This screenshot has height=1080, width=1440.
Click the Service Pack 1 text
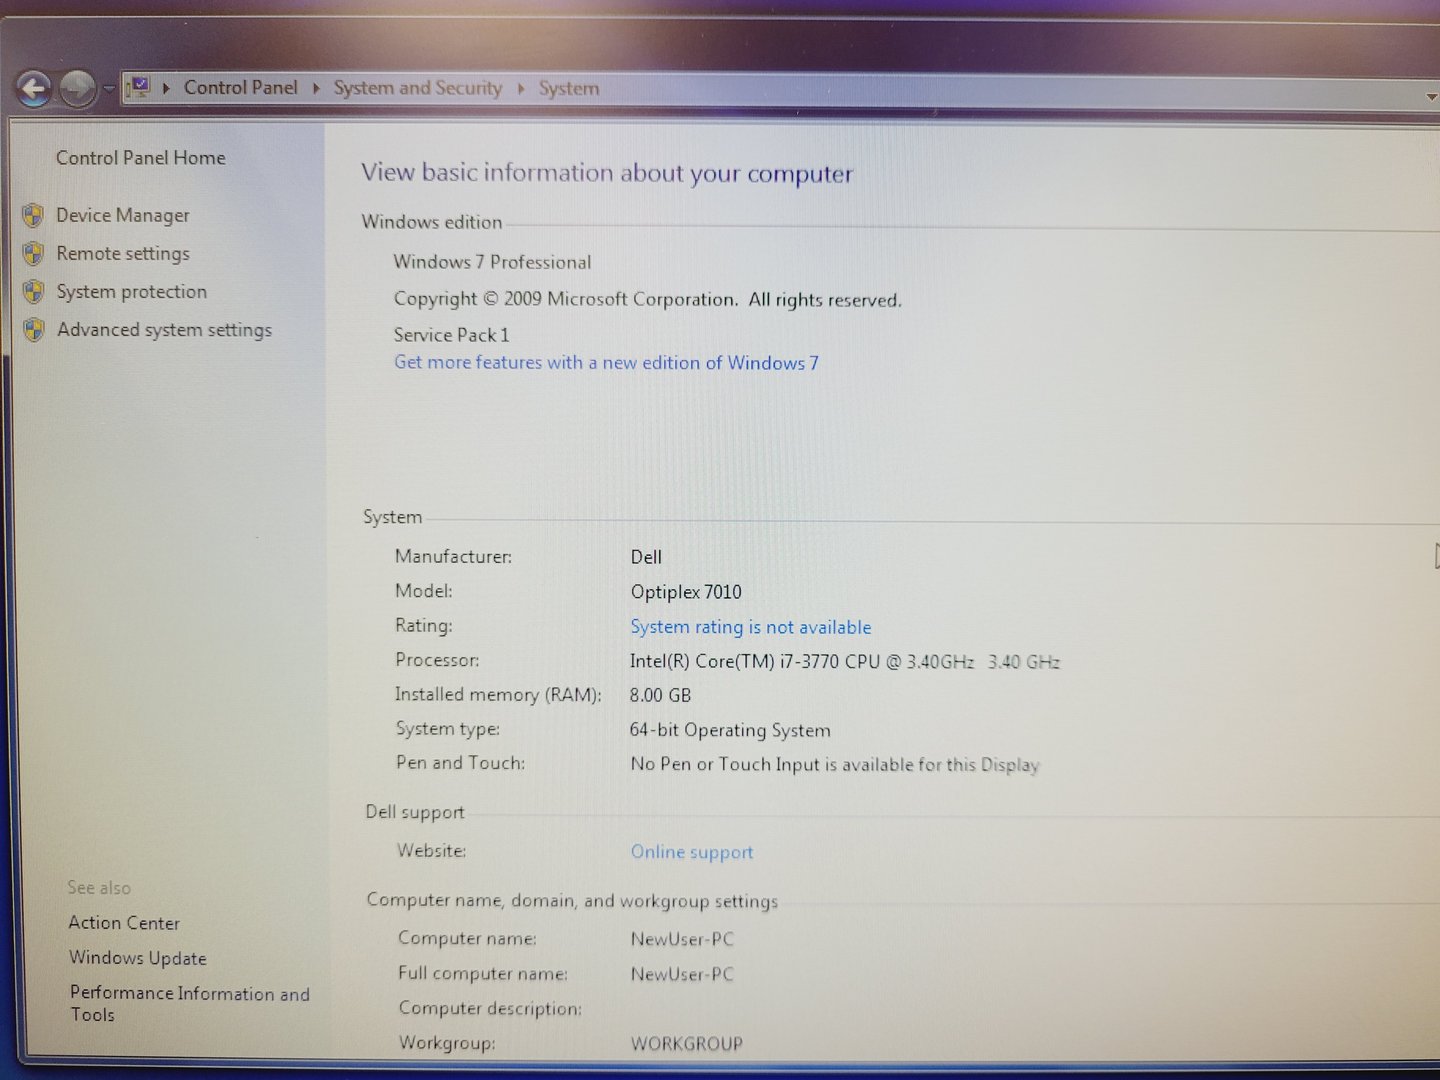click(451, 335)
